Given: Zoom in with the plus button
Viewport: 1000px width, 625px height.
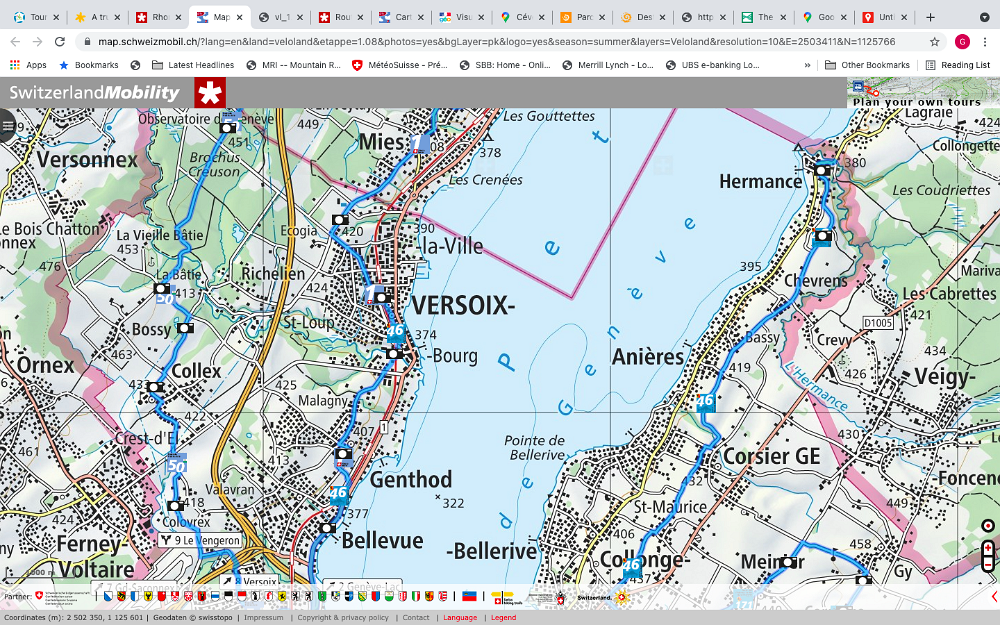Looking at the screenshot, I should click(x=988, y=548).
